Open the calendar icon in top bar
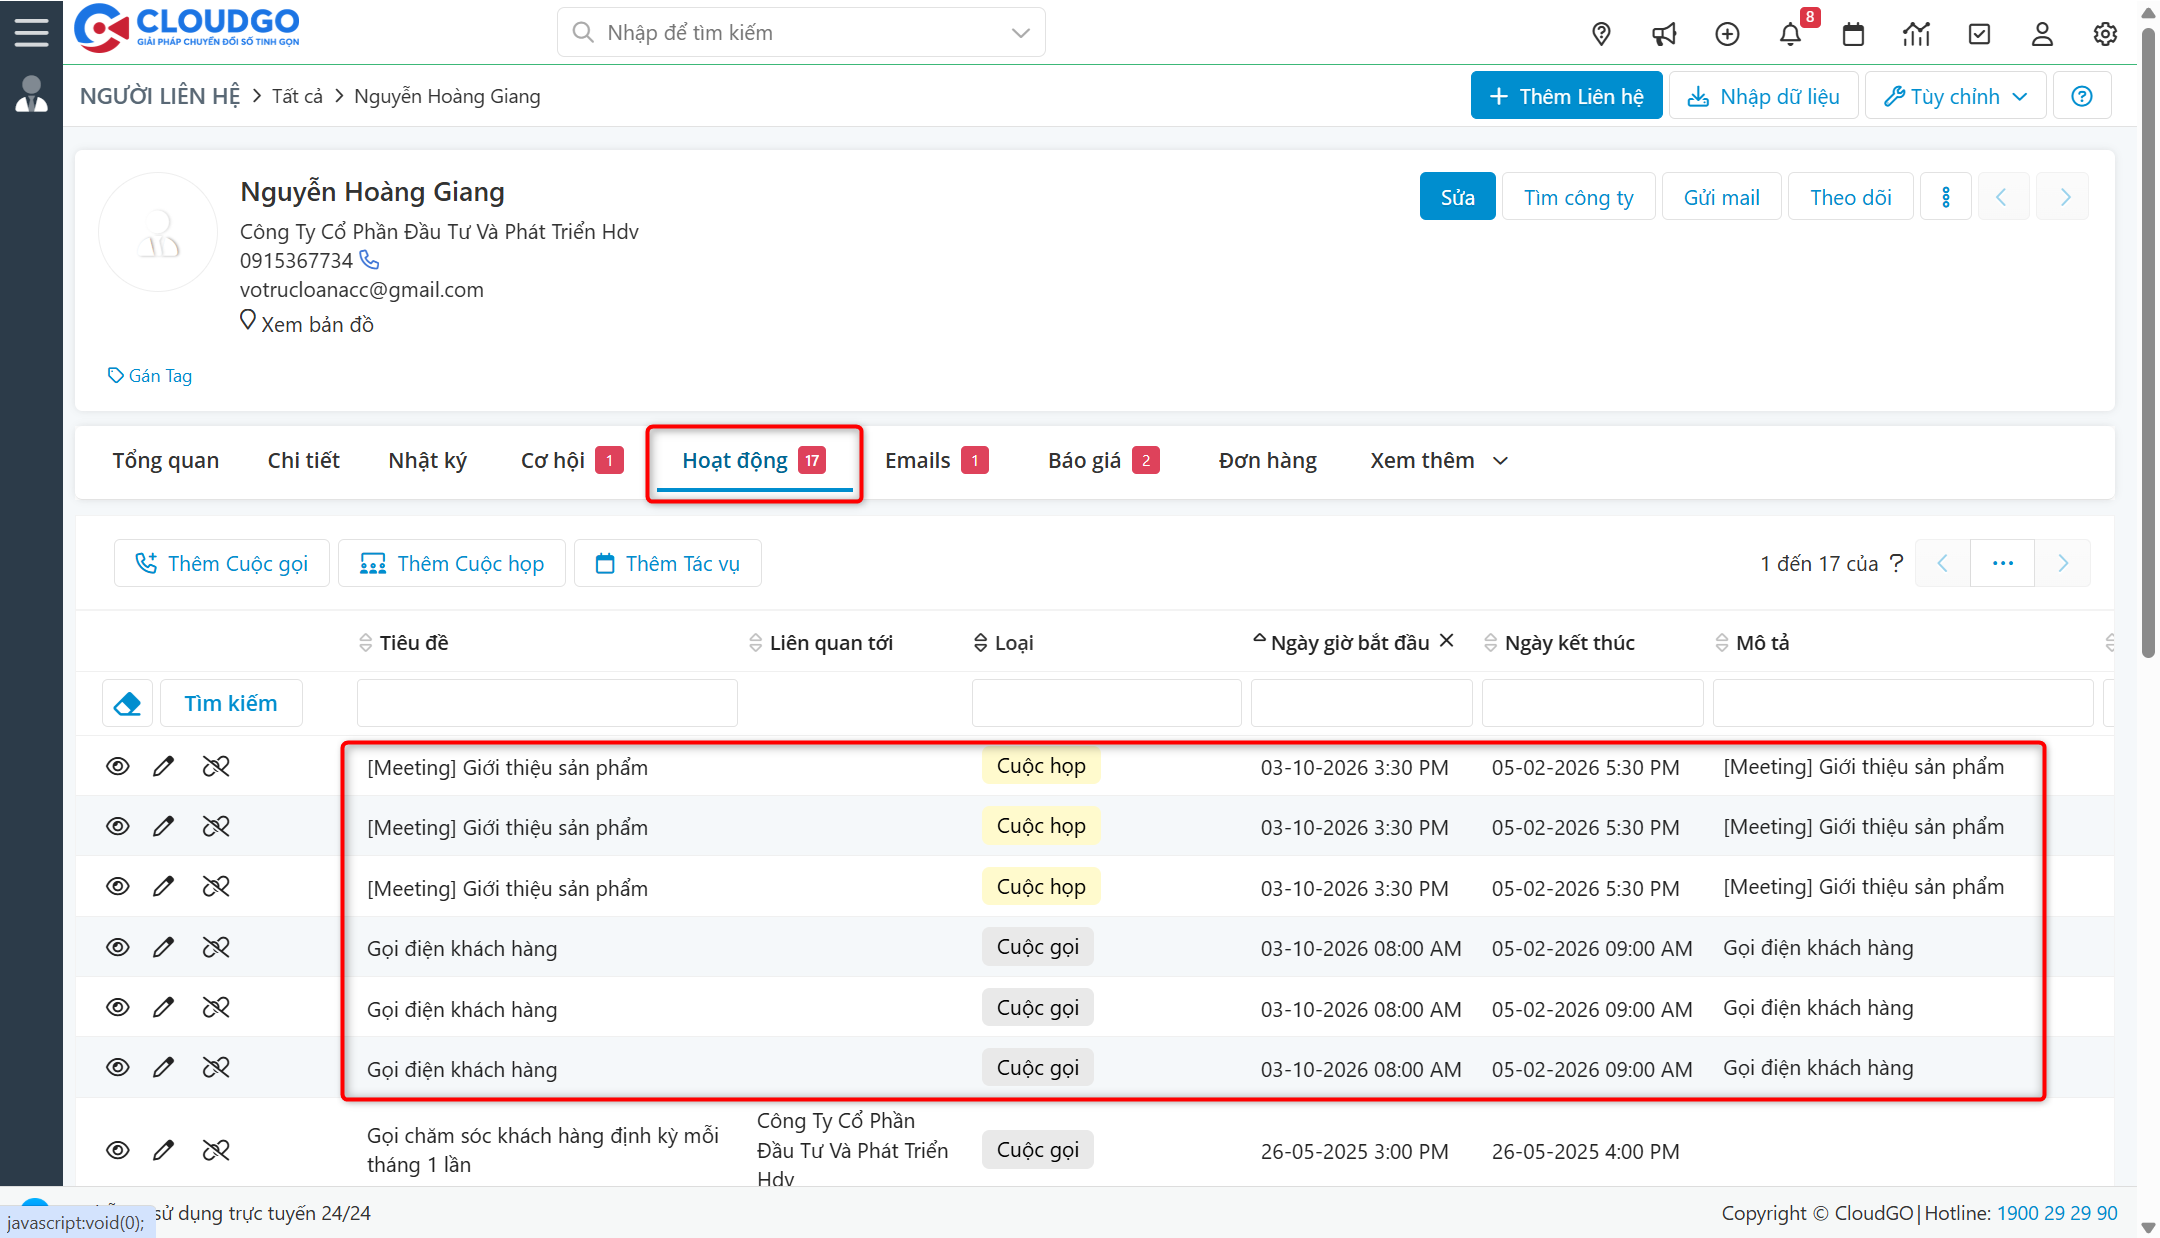Screen dimensions: 2160x1238 pyautogui.click(x=1853, y=34)
